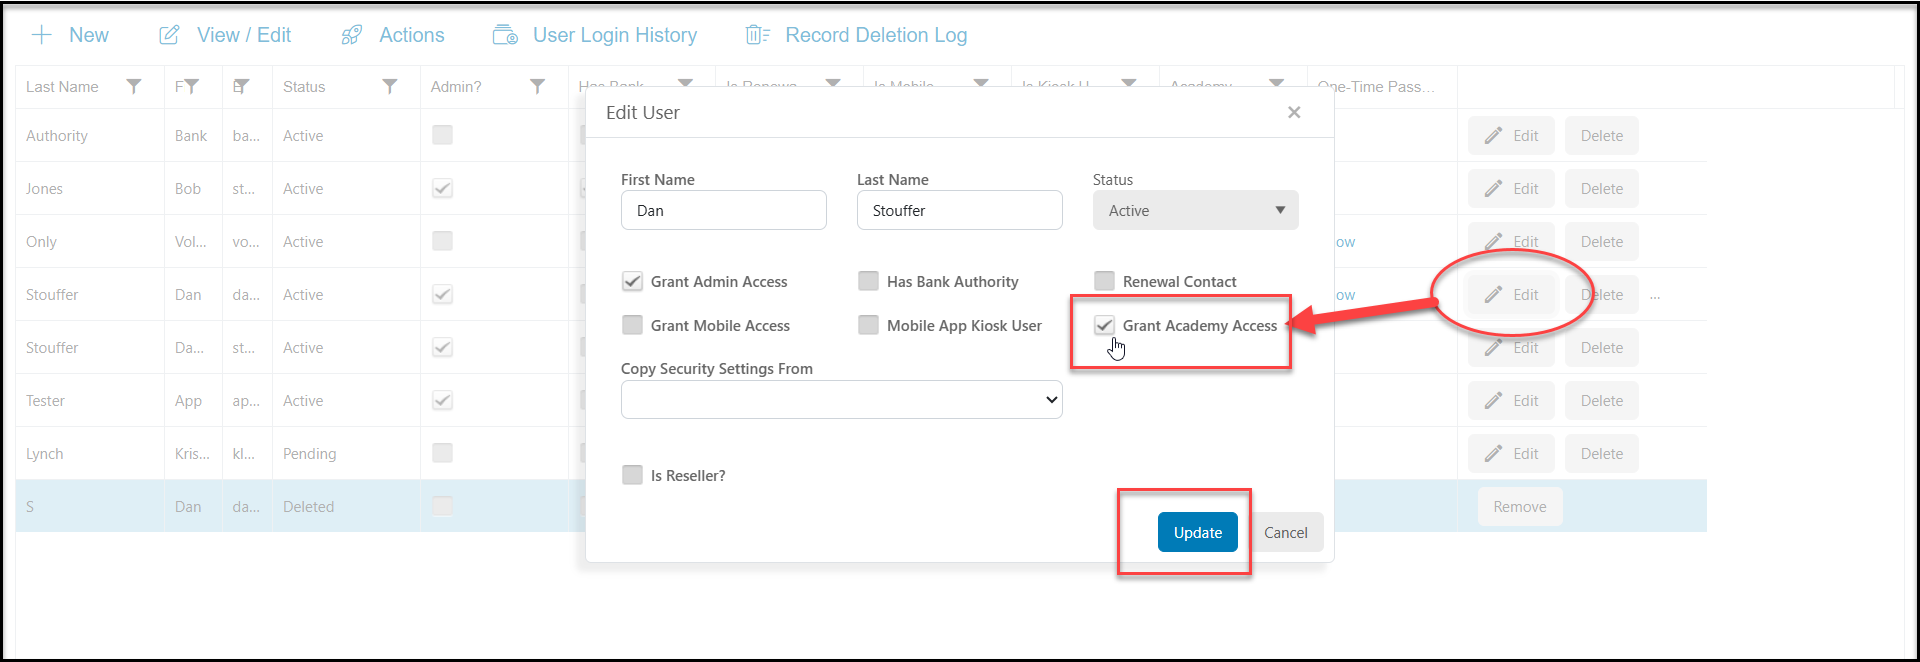Click Edit for the Jones row
Screen dimensions: 1920x662
pos(1511,189)
